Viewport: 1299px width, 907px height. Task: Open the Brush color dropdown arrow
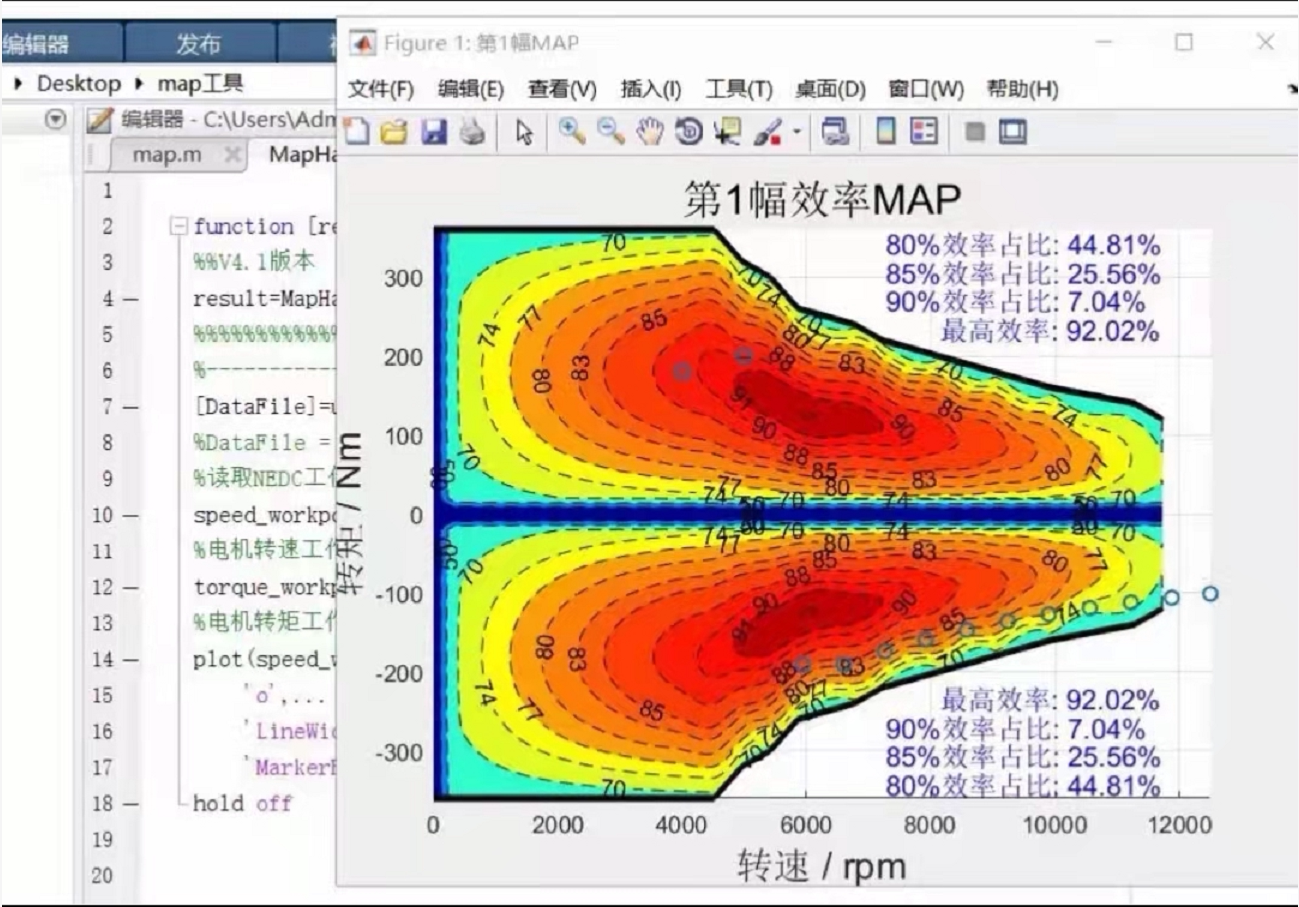point(797,132)
